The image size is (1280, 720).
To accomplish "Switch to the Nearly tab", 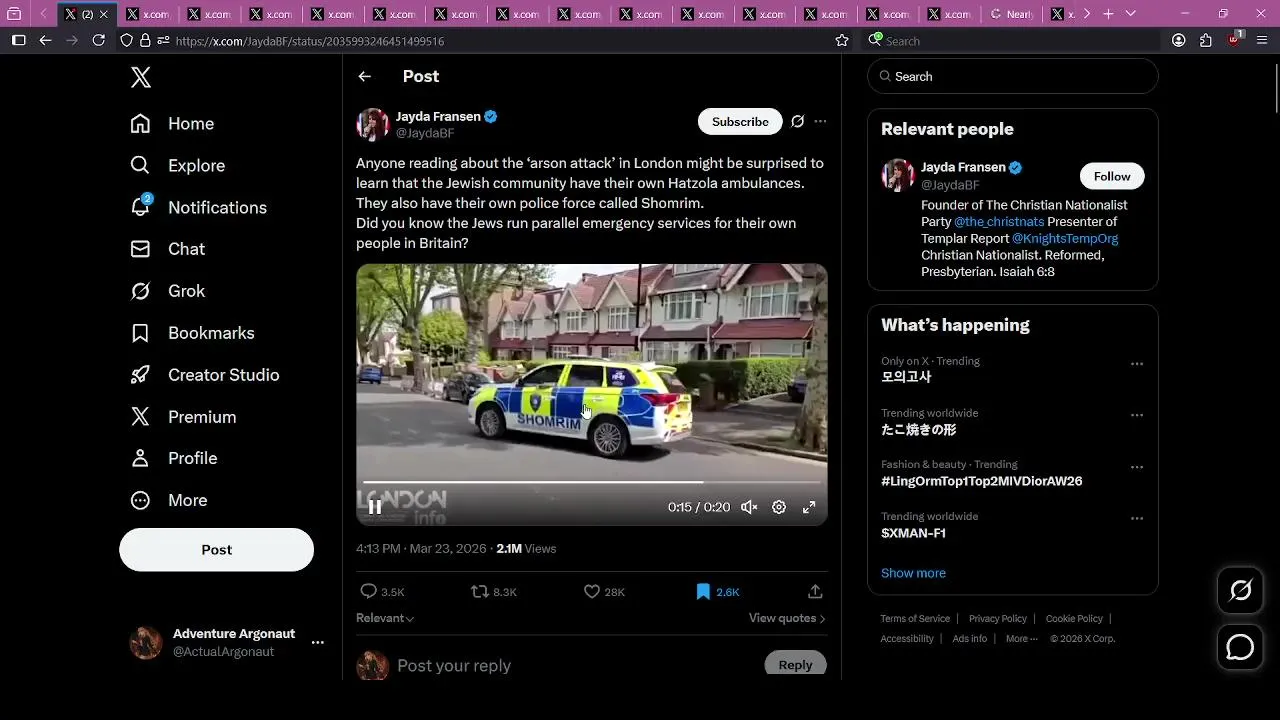I will tap(1011, 14).
